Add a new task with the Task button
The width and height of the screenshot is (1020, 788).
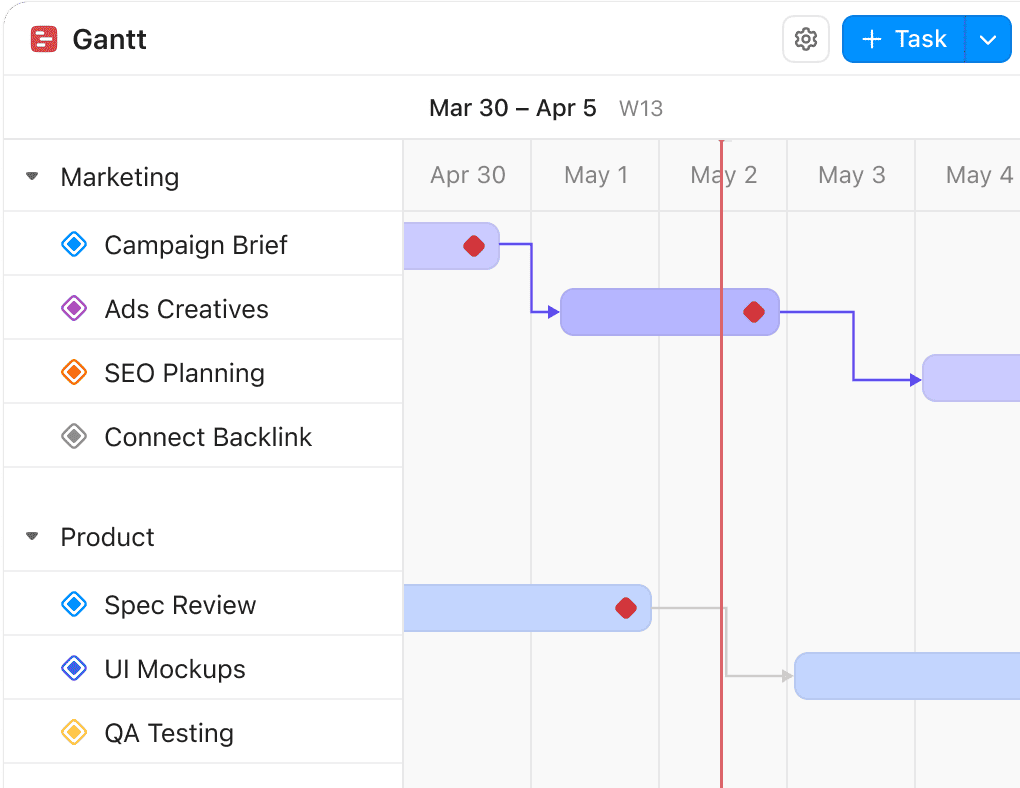pos(903,39)
